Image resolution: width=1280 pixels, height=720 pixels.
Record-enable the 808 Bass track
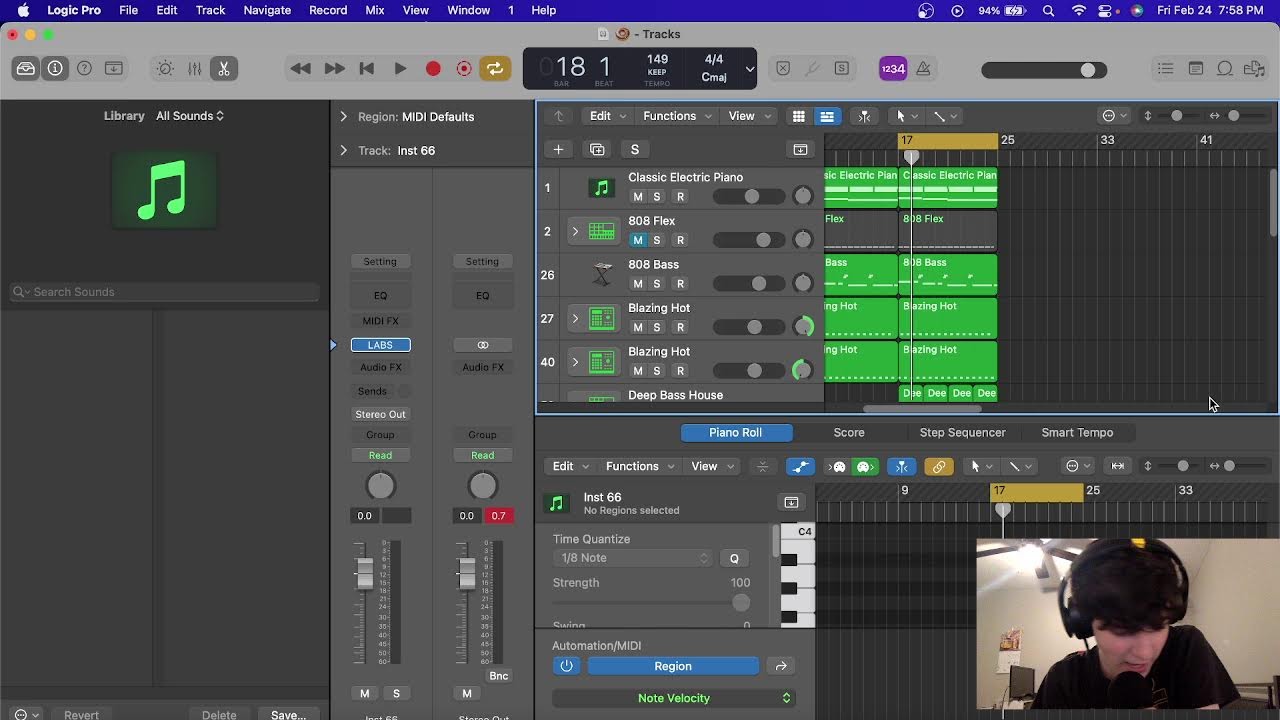coord(680,284)
